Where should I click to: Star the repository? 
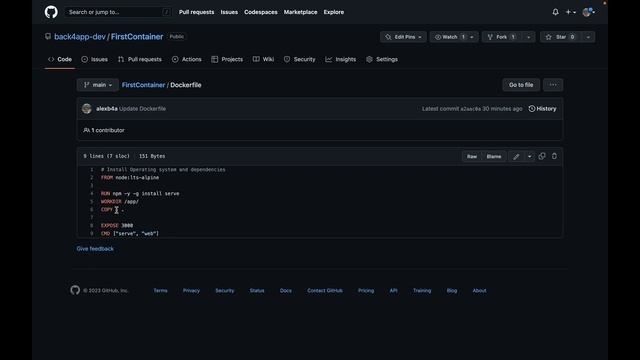click(x=561, y=37)
